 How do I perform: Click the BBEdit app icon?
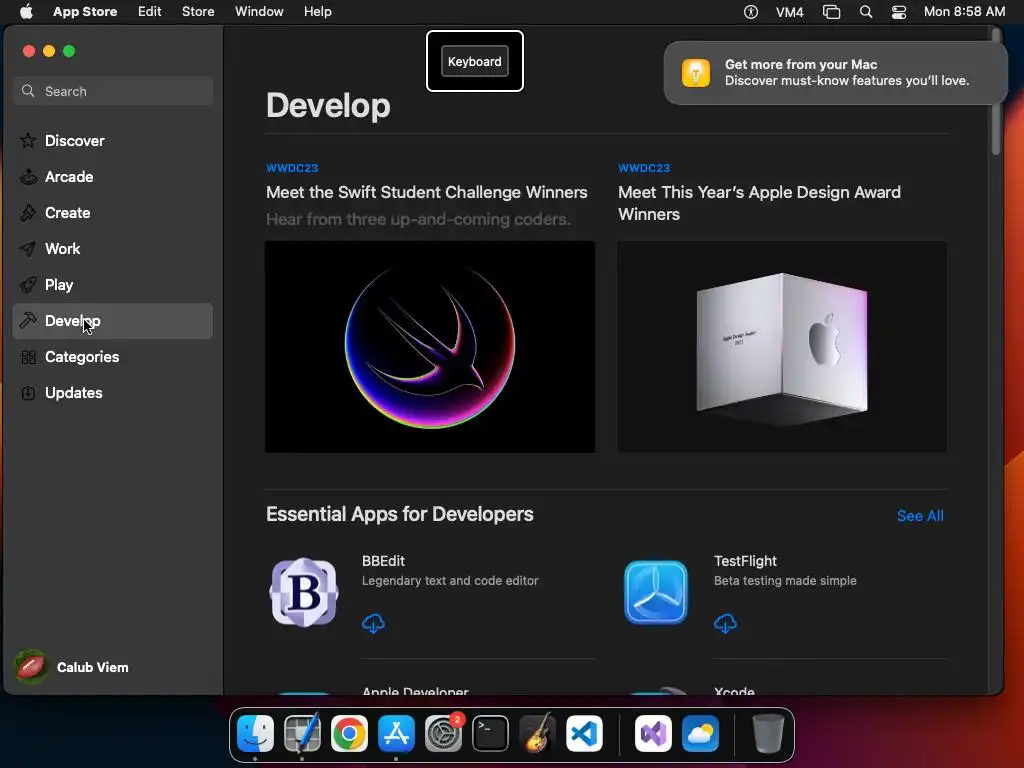(x=304, y=592)
